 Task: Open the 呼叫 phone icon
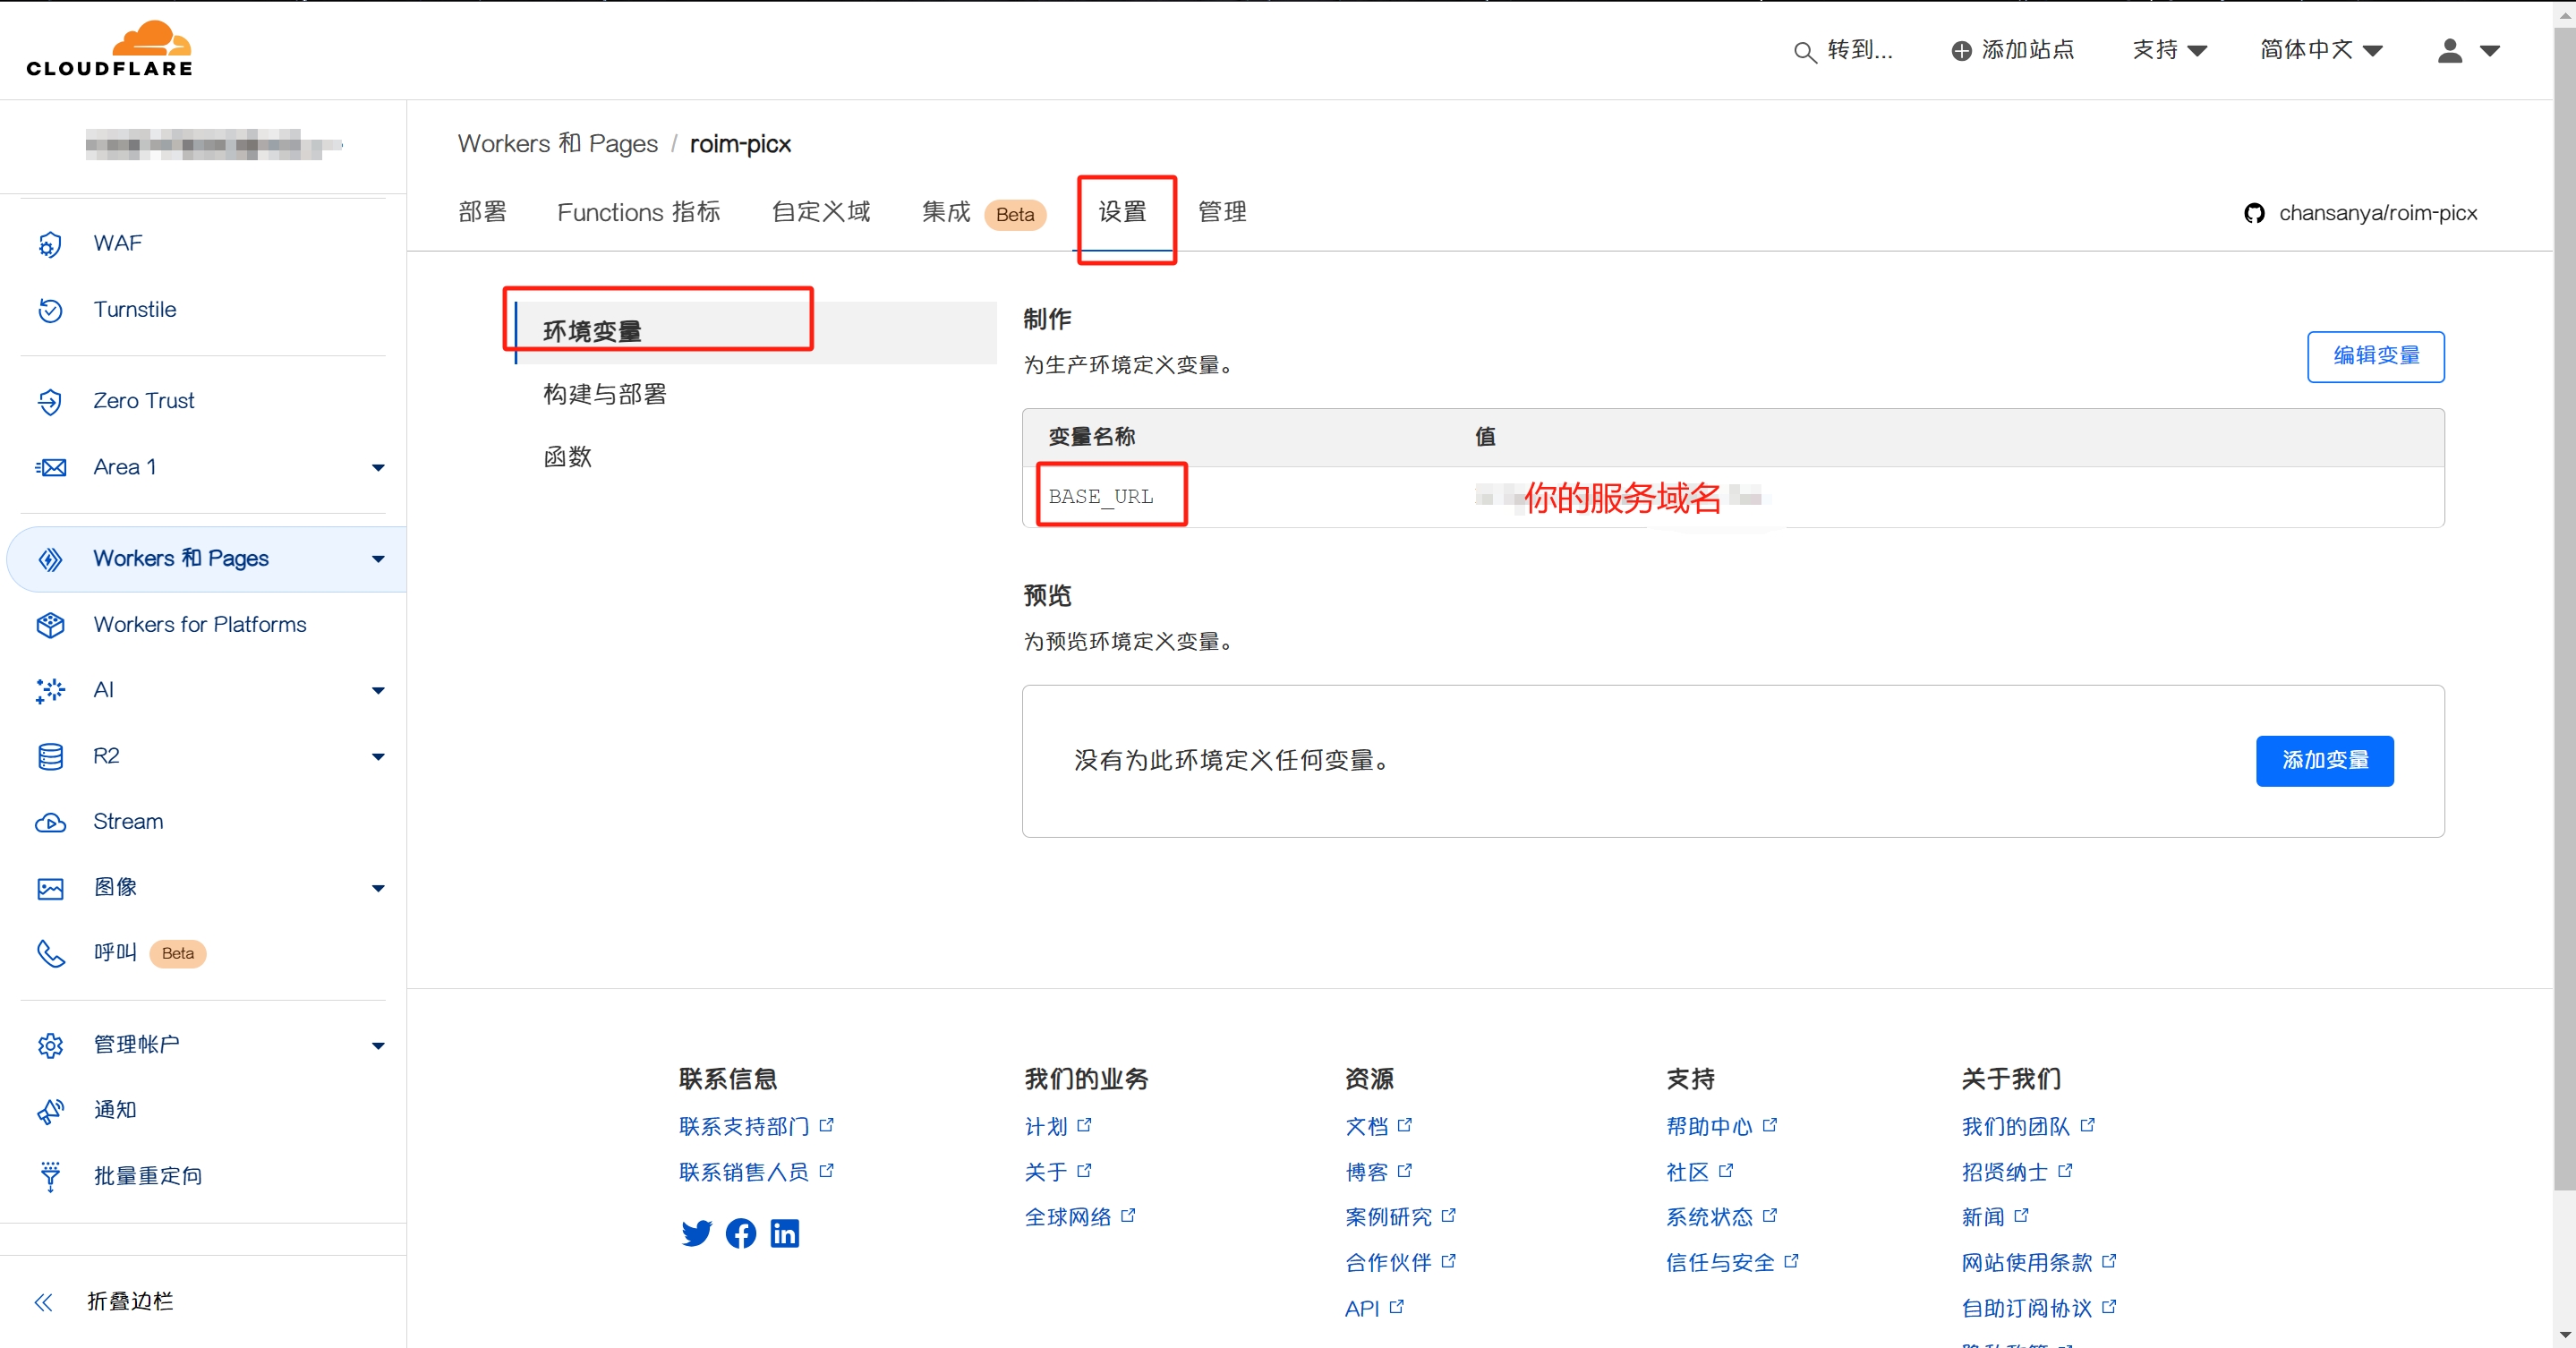click(x=50, y=953)
